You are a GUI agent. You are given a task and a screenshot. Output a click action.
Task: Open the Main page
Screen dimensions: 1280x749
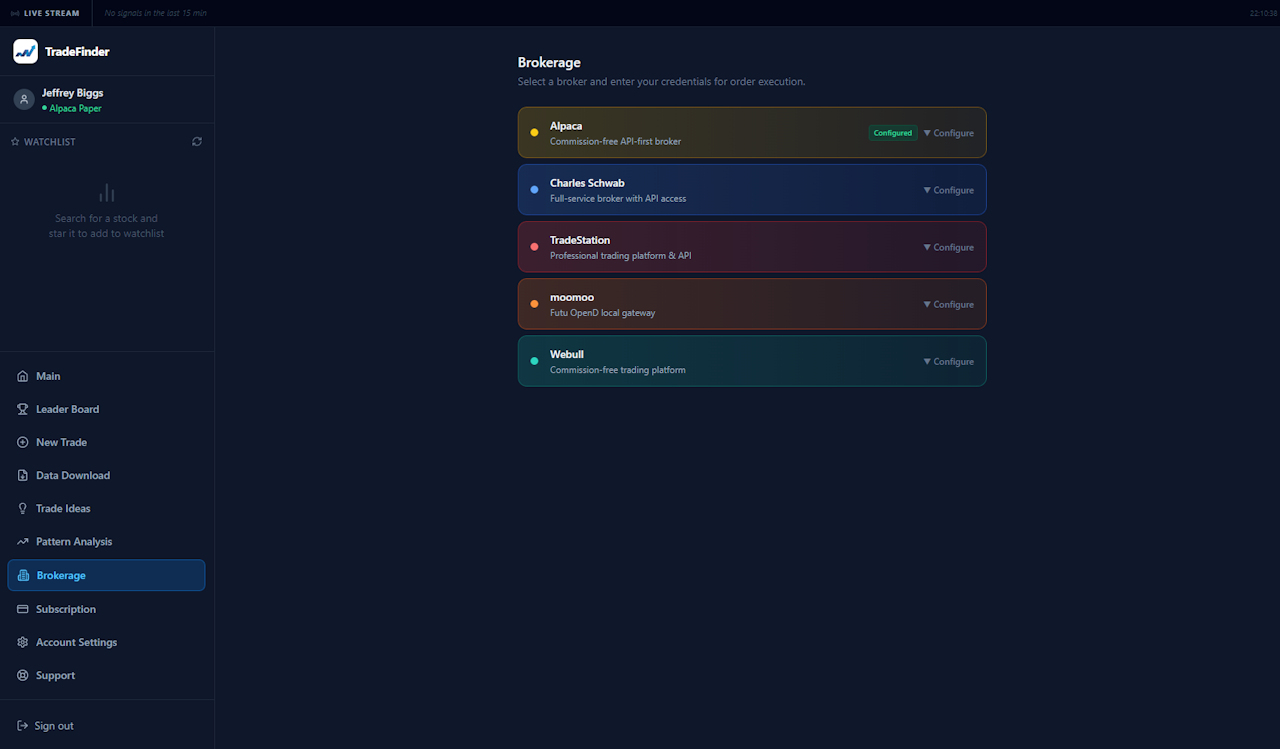pos(106,376)
